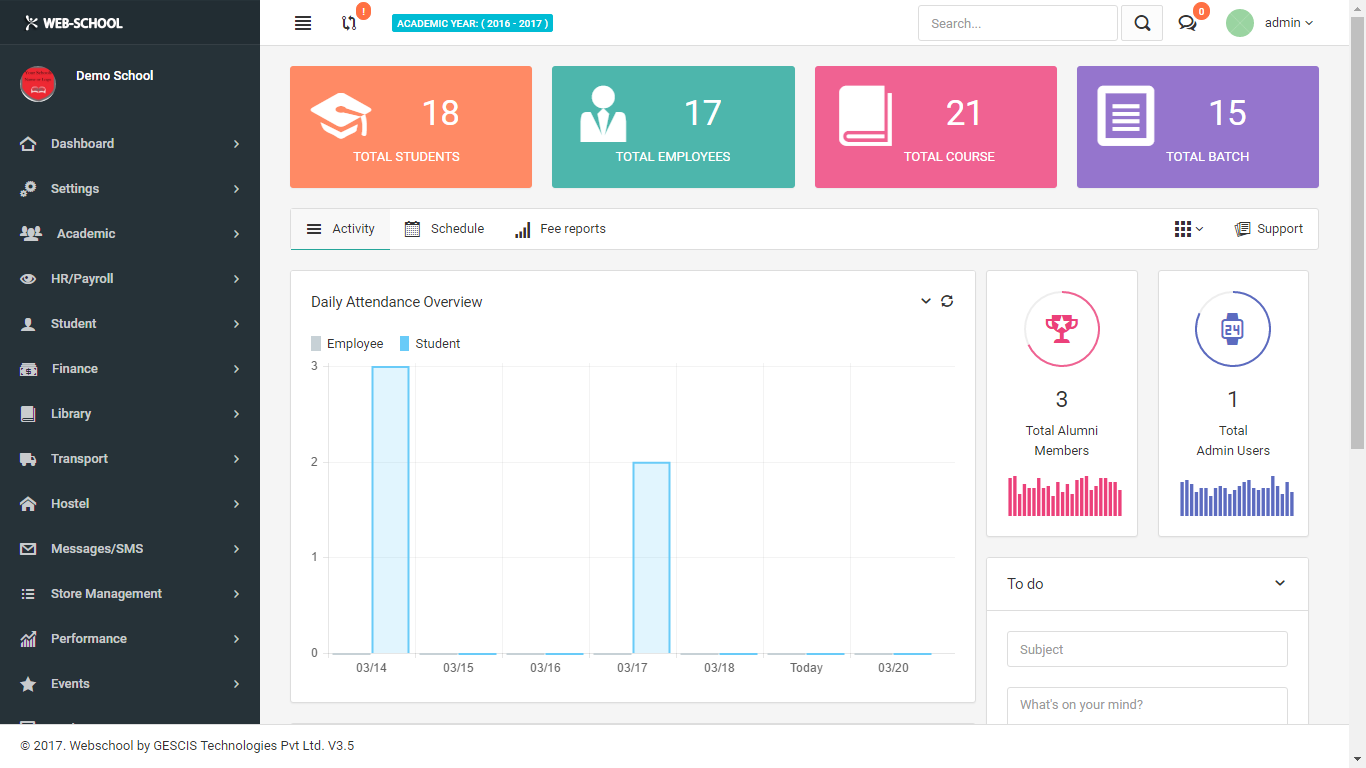Image resolution: width=1366 pixels, height=768 pixels.
Task: Toggle Student series in chart legend
Action: pos(430,344)
